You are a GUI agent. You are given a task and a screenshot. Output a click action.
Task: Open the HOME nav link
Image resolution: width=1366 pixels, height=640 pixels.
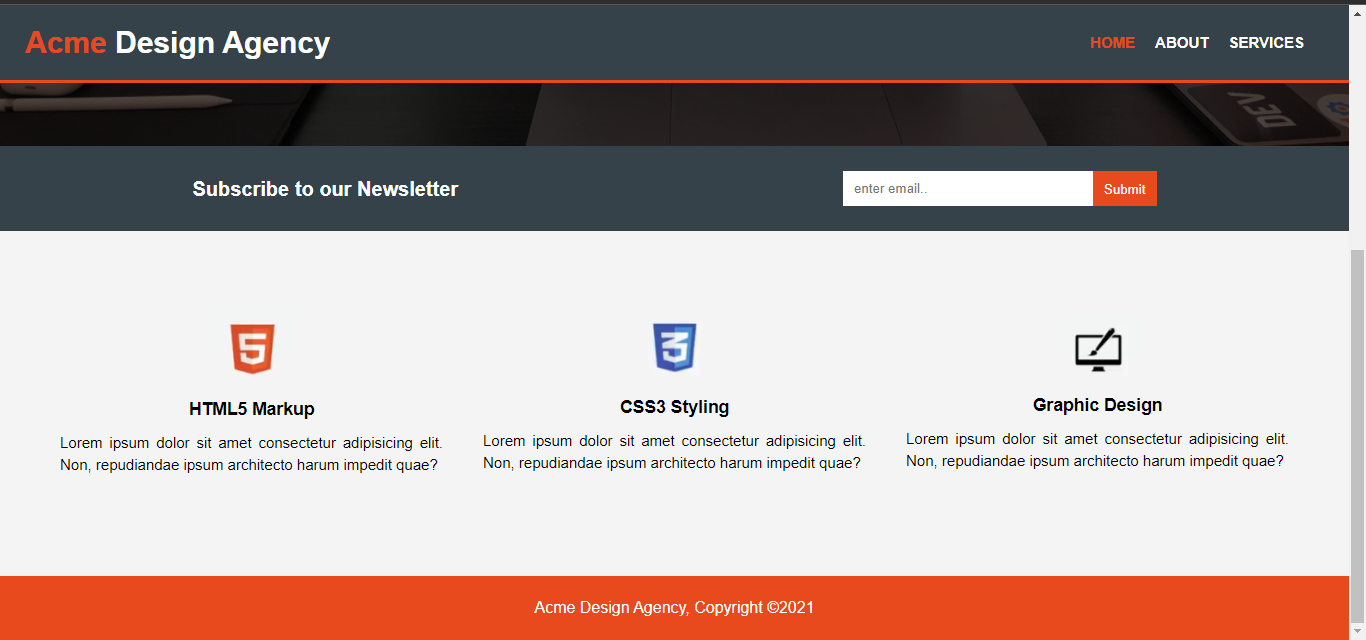[x=1112, y=43]
